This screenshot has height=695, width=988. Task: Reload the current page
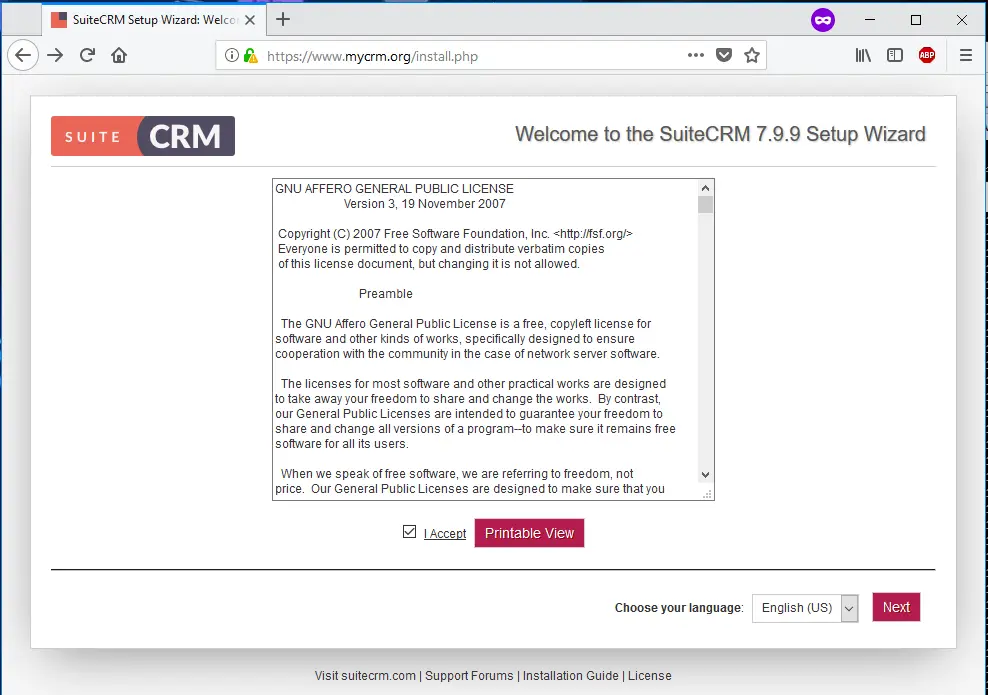(x=87, y=55)
